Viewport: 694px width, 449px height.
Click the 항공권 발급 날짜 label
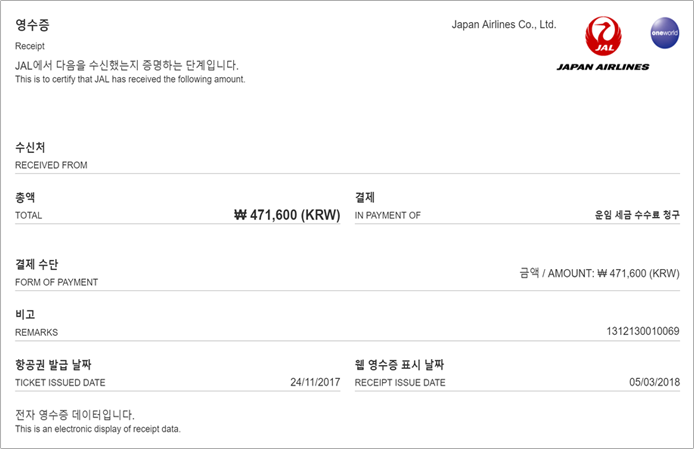(x=53, y=365)
